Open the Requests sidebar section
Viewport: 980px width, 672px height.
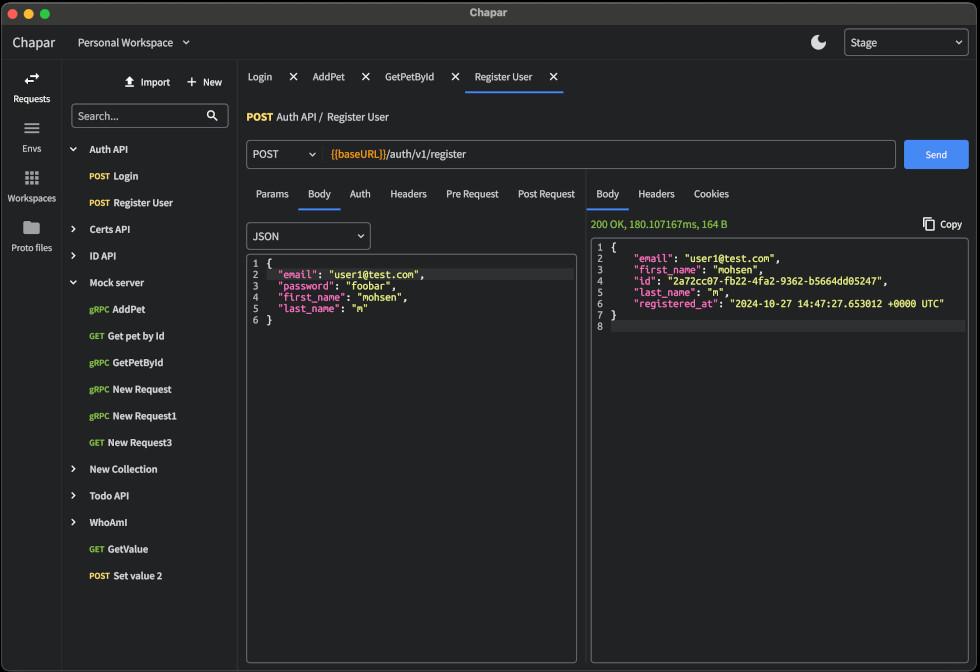coord(31,87)
